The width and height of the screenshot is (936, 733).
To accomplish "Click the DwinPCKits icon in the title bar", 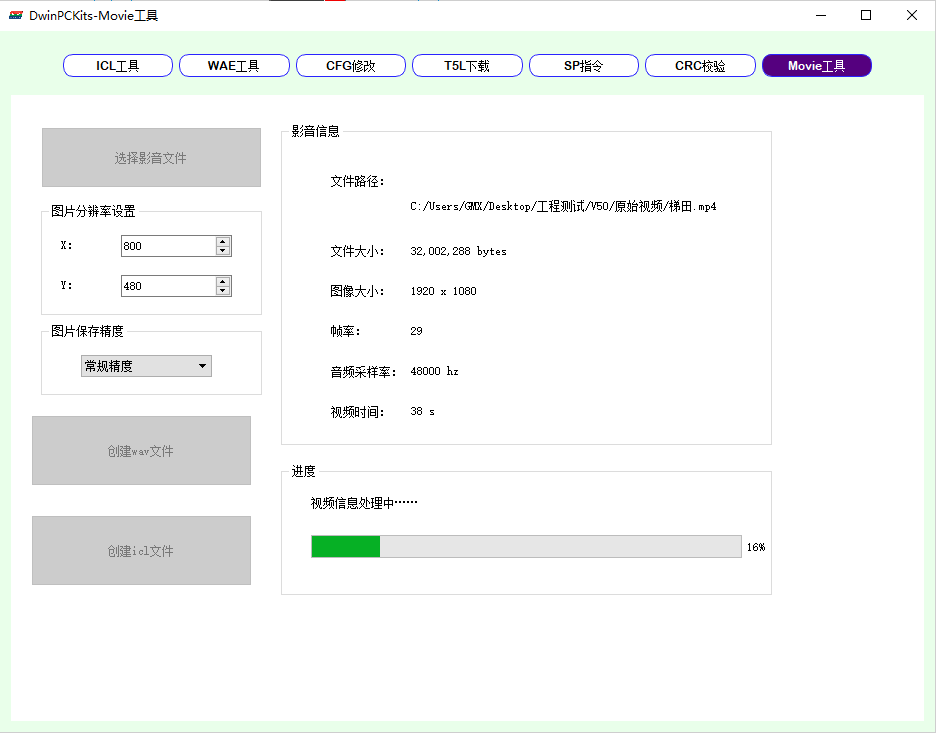I will (14, 15).
